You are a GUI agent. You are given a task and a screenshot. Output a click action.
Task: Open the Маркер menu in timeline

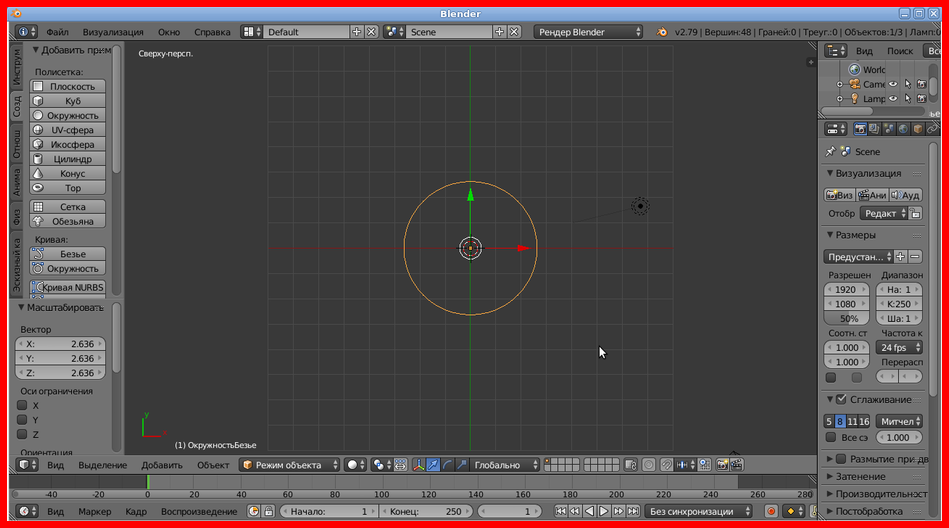[94, 512]
